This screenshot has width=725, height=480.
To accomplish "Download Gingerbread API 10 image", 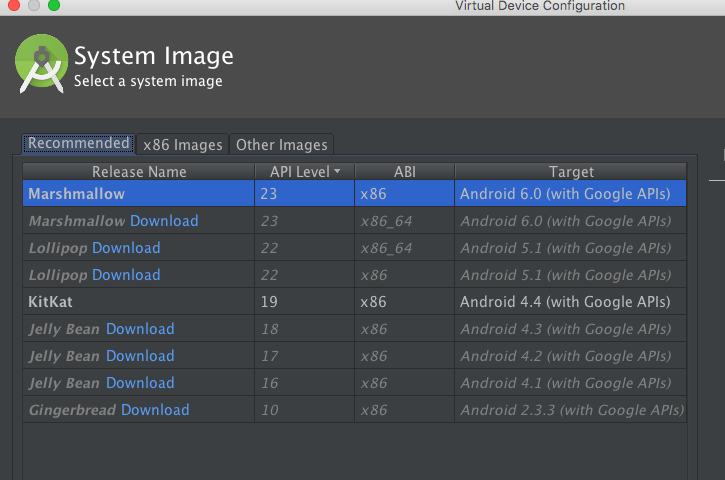I will 155,410.
